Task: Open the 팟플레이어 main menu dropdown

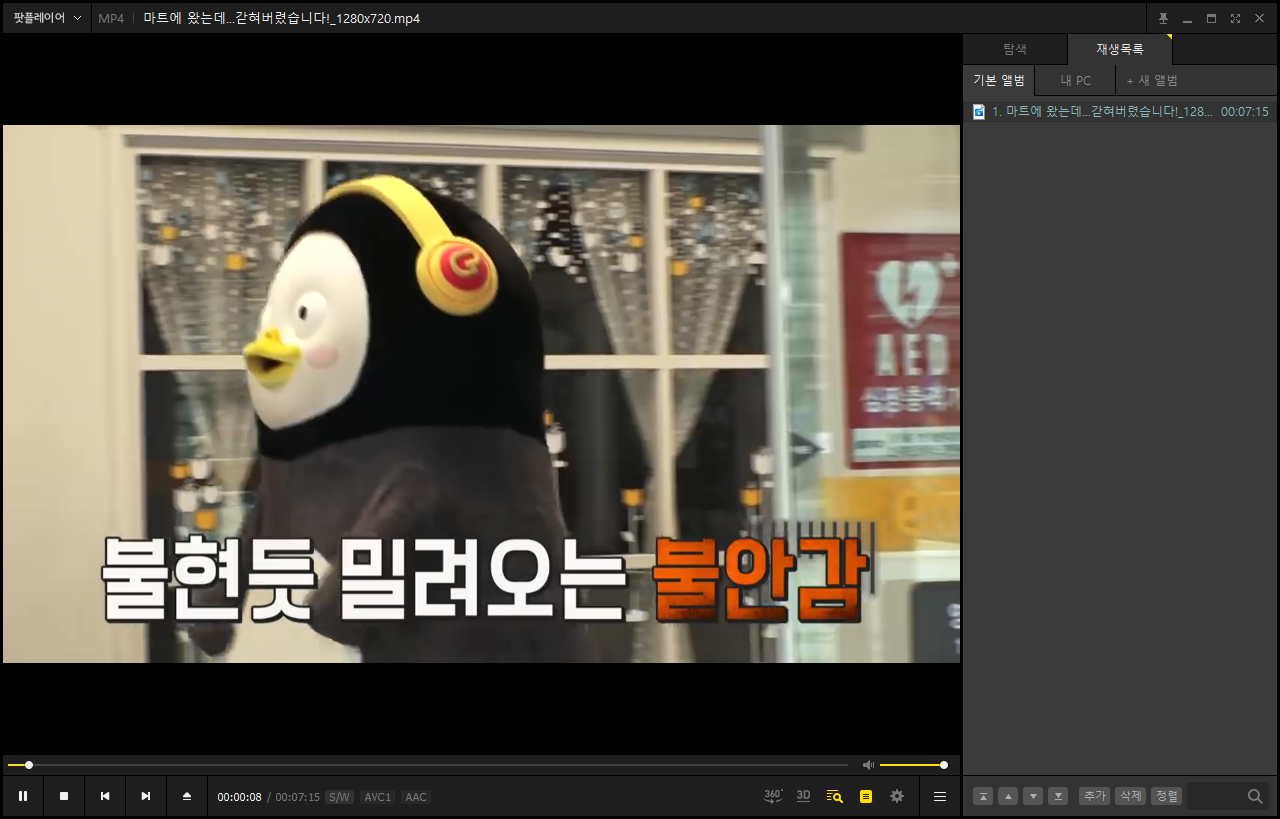Action: click(47, 18)
